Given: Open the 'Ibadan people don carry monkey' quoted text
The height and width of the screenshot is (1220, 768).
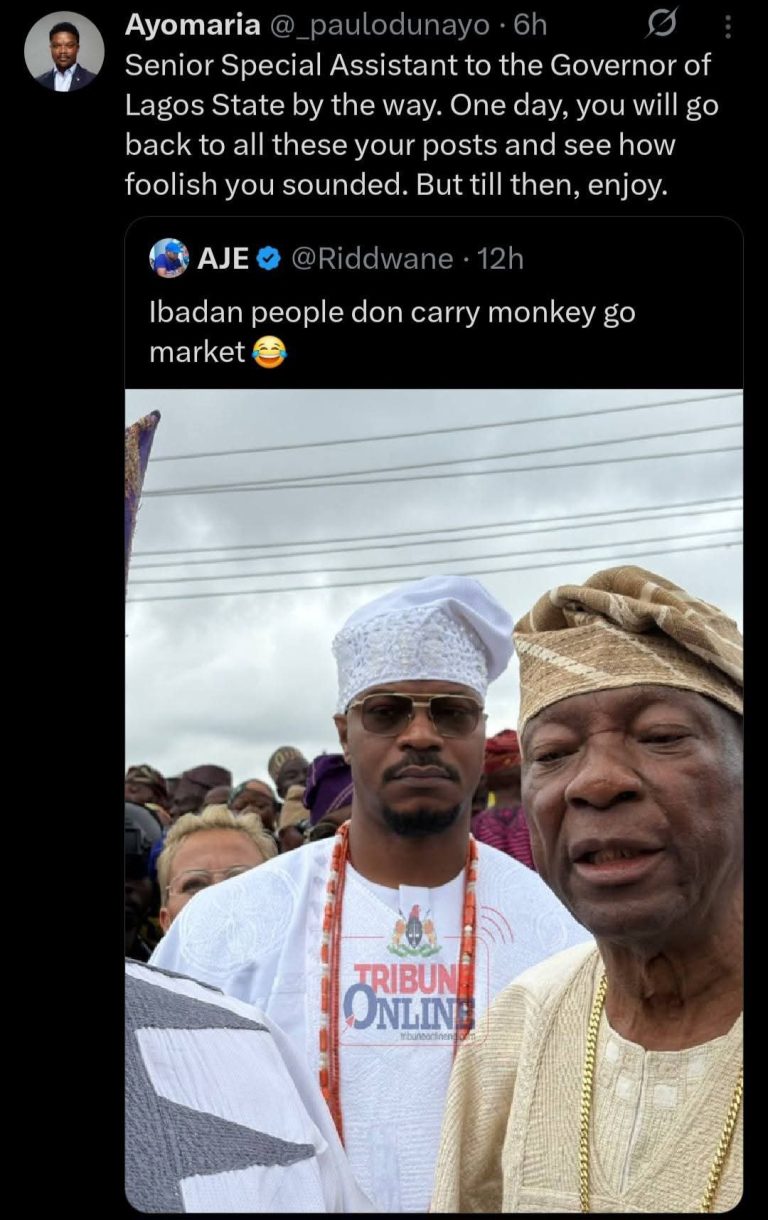Looking at the screenshot, I should (x=392, y=331).
